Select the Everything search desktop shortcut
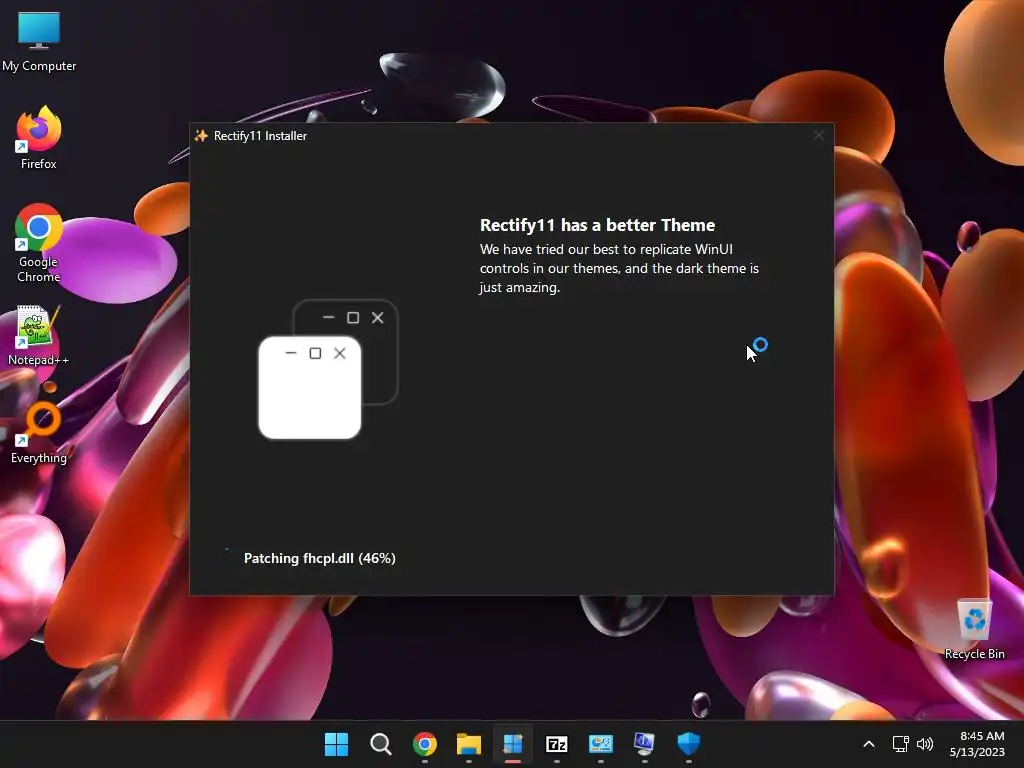This screenshot has height=768, width=1024. [39, 433]
